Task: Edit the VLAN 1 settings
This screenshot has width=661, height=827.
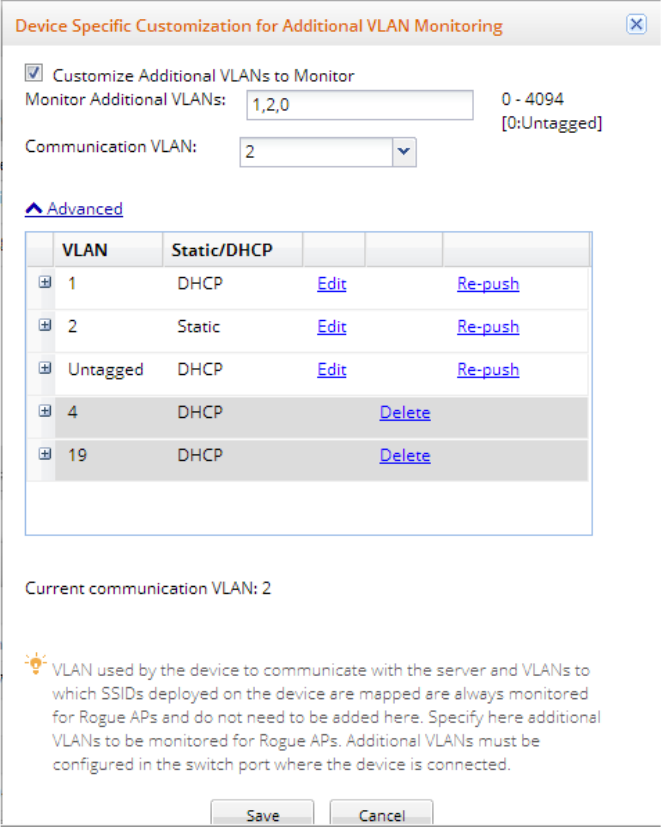Action: tap(331, 284)
